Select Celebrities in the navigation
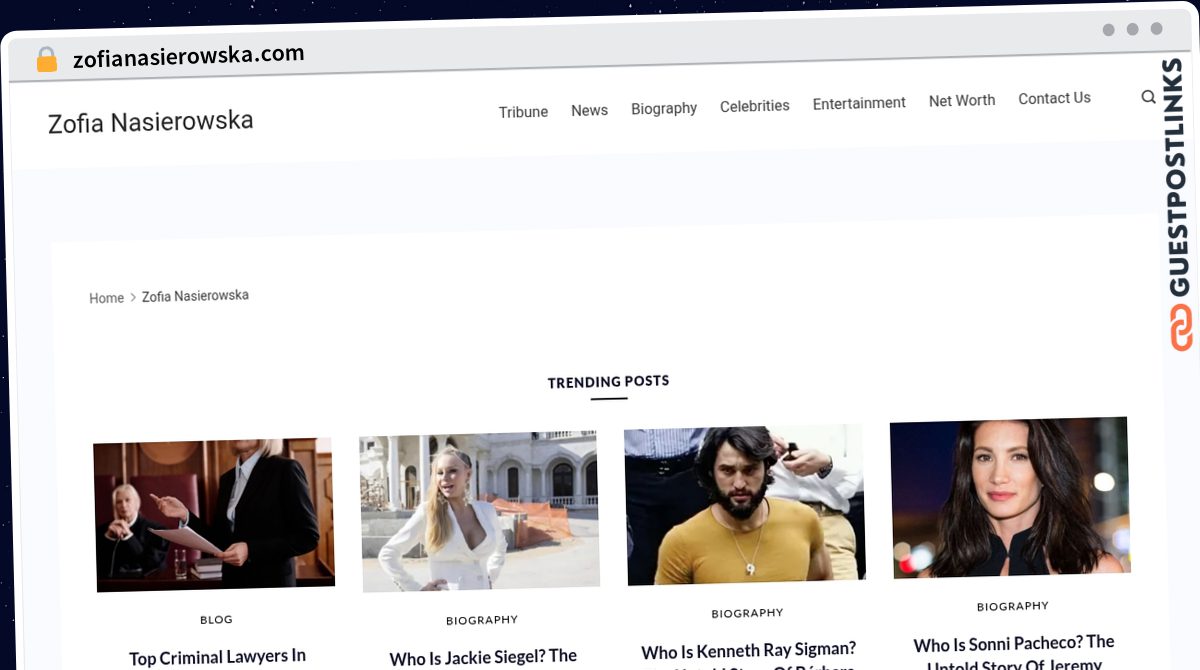 [755, 106]
